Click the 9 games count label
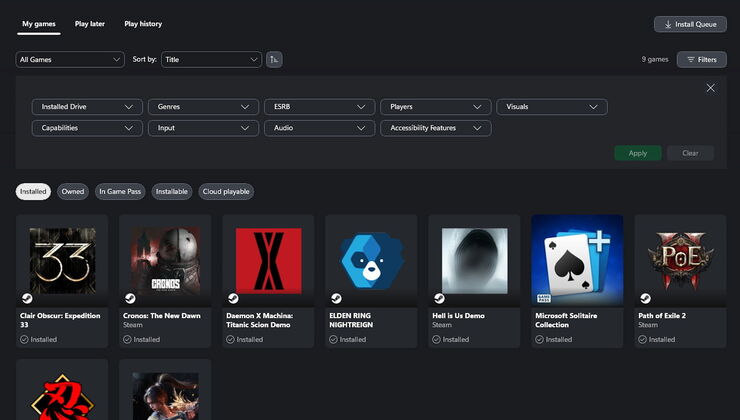 pyautogui.click(x=655, y=59)
